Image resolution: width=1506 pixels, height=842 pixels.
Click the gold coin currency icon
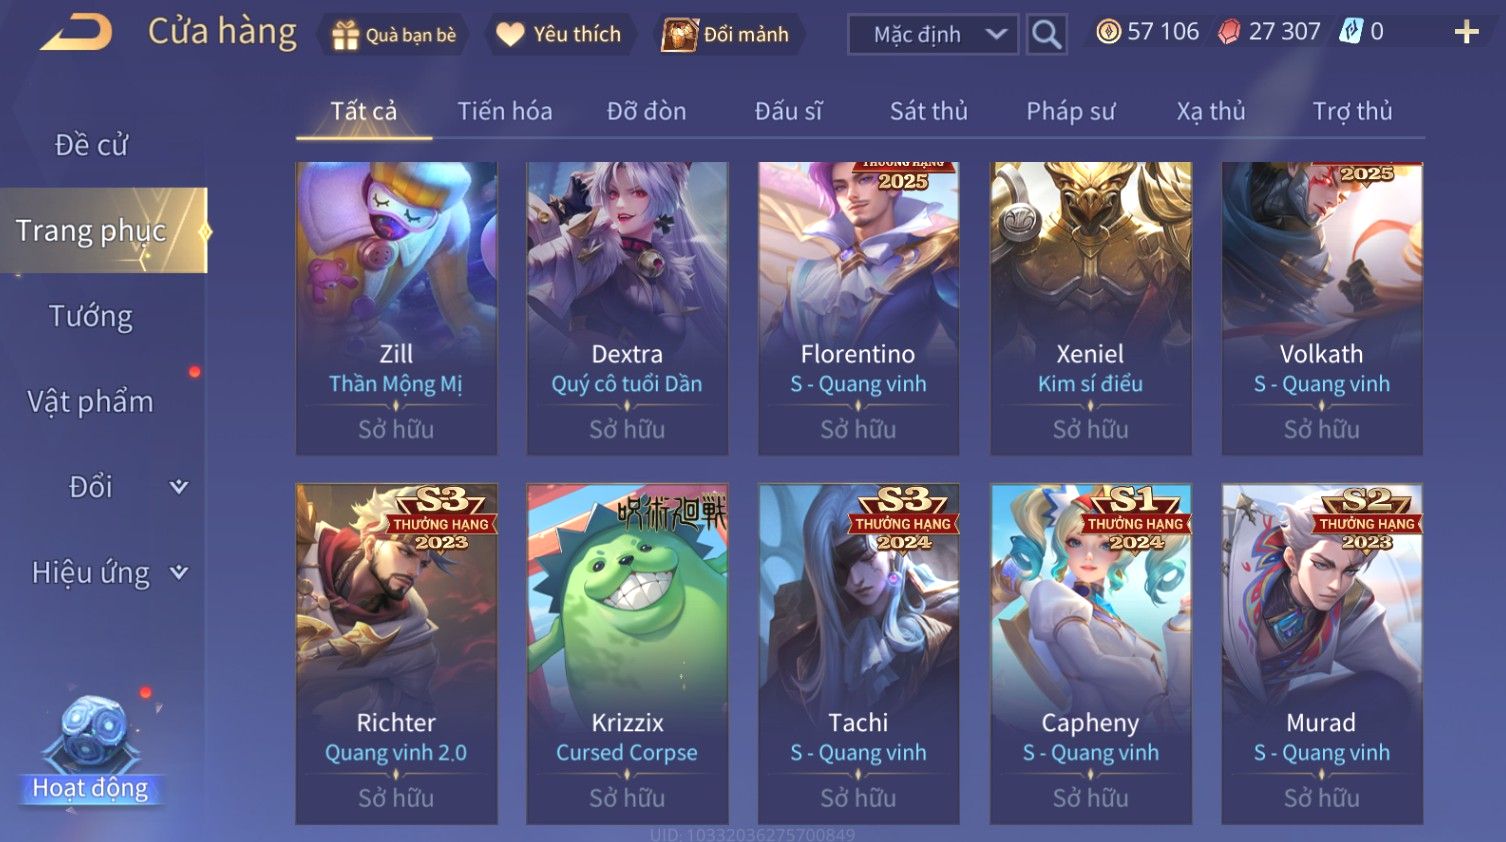click(x=1108, y=32)
